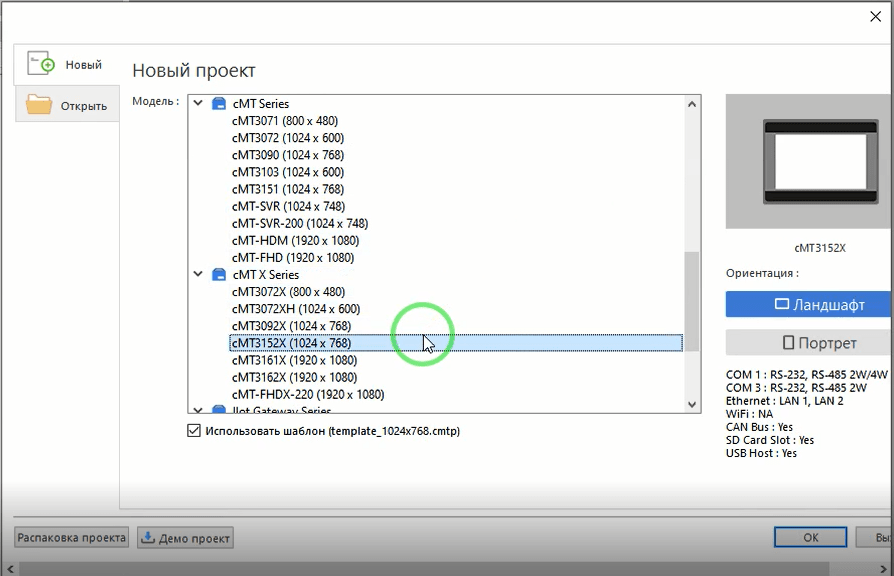Choose Ландшафт orientation
This screenshot has width=894, height=576.
click(809, 305)
